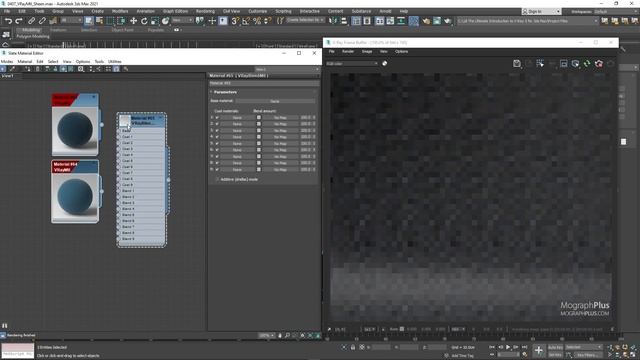Click the red teapot render icon in Frame Buffer

click(599, 63)
